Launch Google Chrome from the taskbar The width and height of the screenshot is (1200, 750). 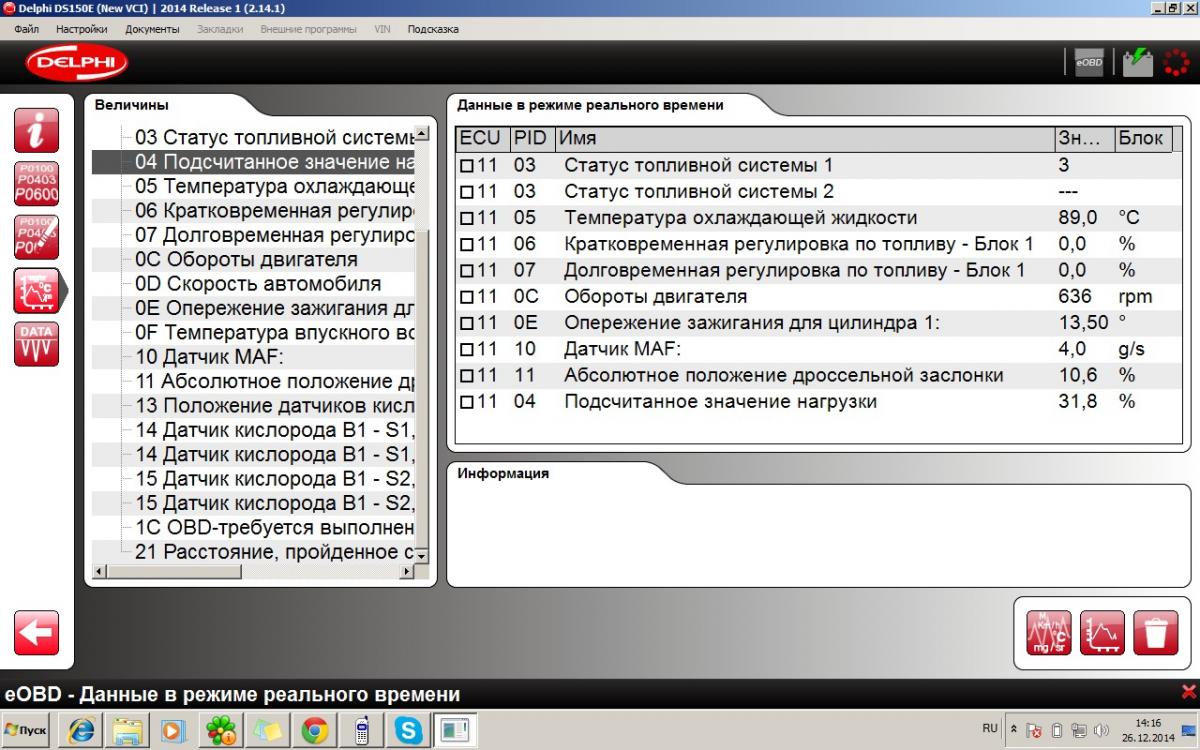pos(314,731)
